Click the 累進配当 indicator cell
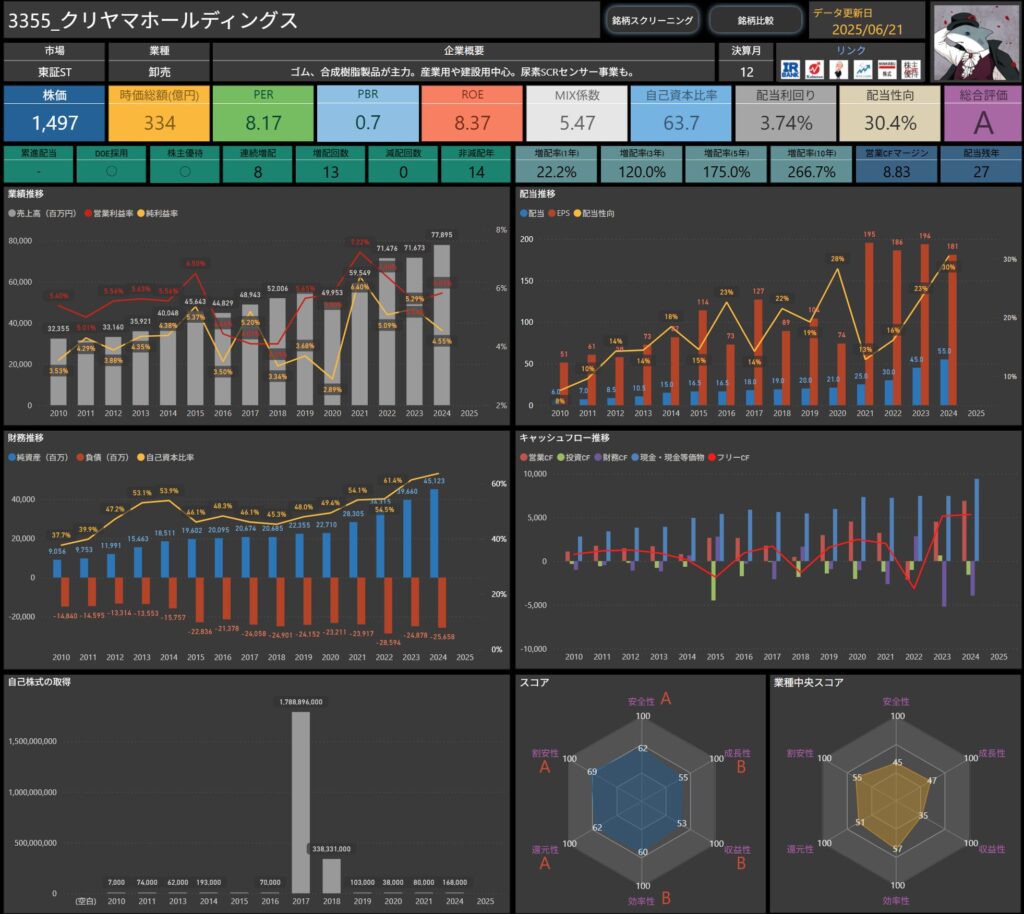This screenshot has height=914, width=1024. 39,164
